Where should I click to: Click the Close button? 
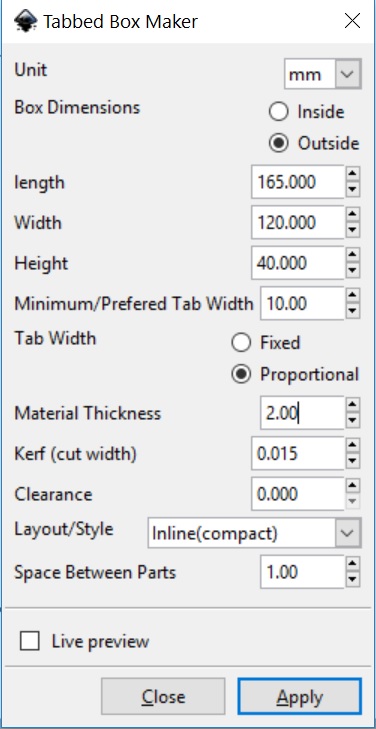pyautogui.click(x=163, y=696)
